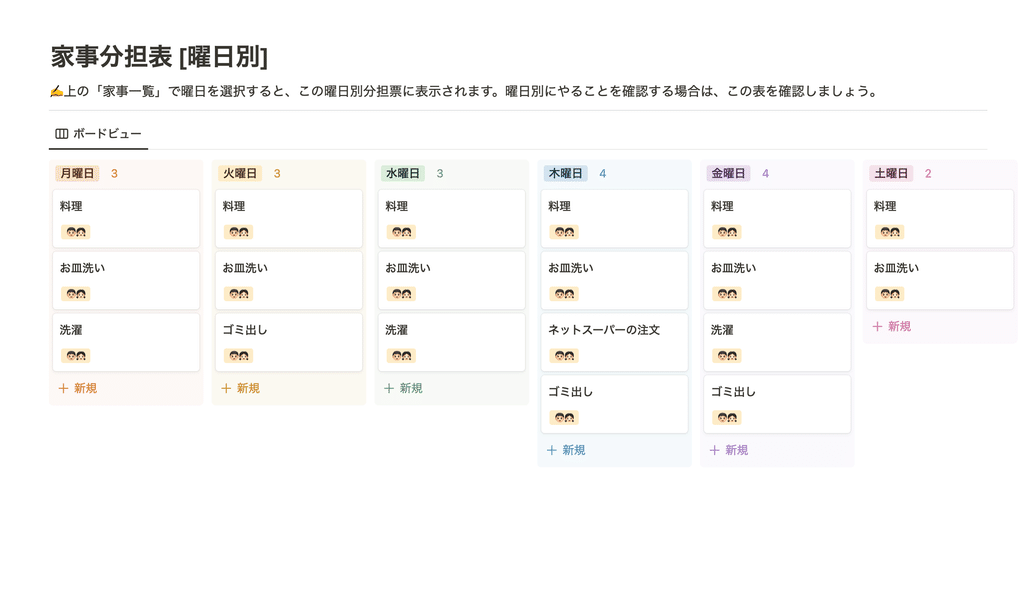Viewport: 1024px width, 604px height.
Task: Click the count 4 beside 木曜日
Action: tap(603, 174)
